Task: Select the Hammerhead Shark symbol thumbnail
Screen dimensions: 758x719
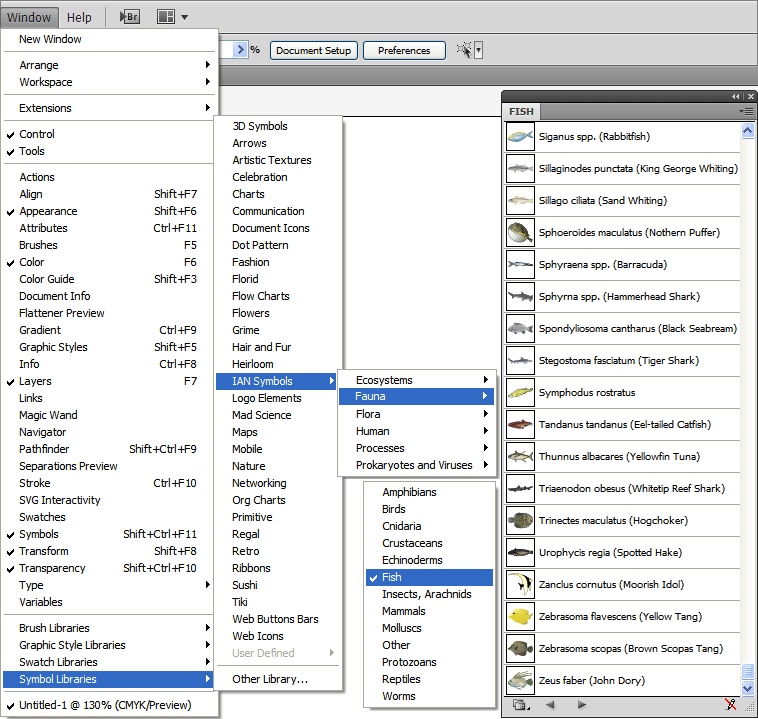Action: pos(520,297)
